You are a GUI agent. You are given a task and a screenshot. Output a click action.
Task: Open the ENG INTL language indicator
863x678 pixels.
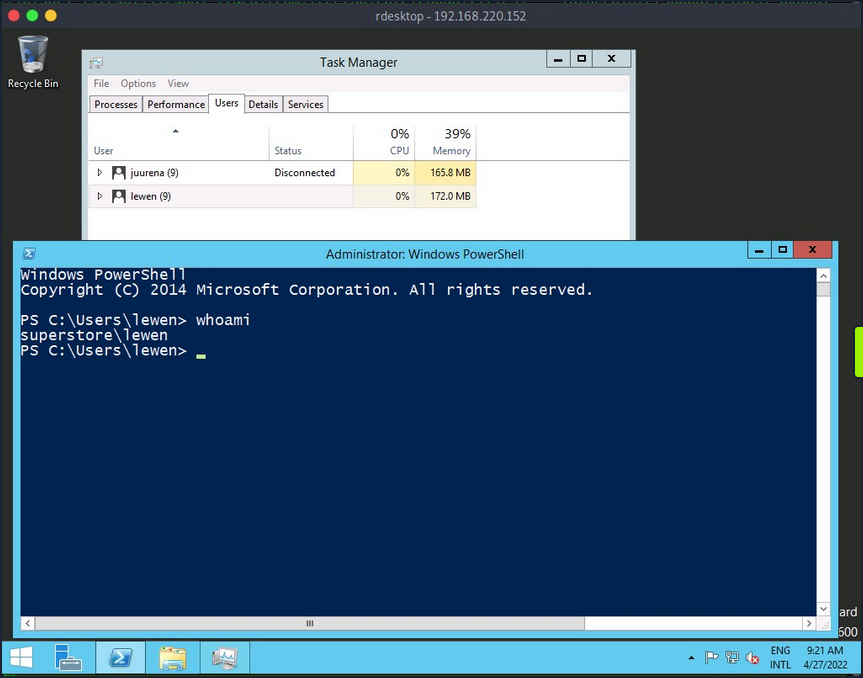tap(780, 657)
